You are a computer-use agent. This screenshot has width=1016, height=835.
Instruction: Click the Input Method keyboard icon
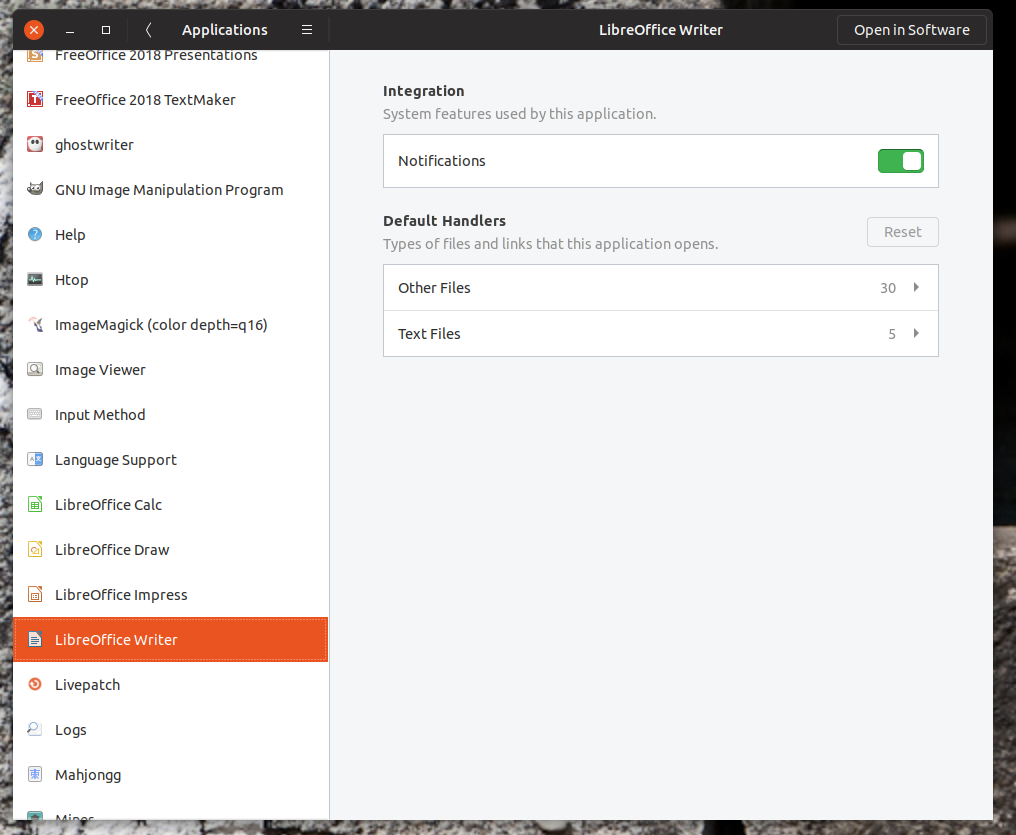coord(35,414)
